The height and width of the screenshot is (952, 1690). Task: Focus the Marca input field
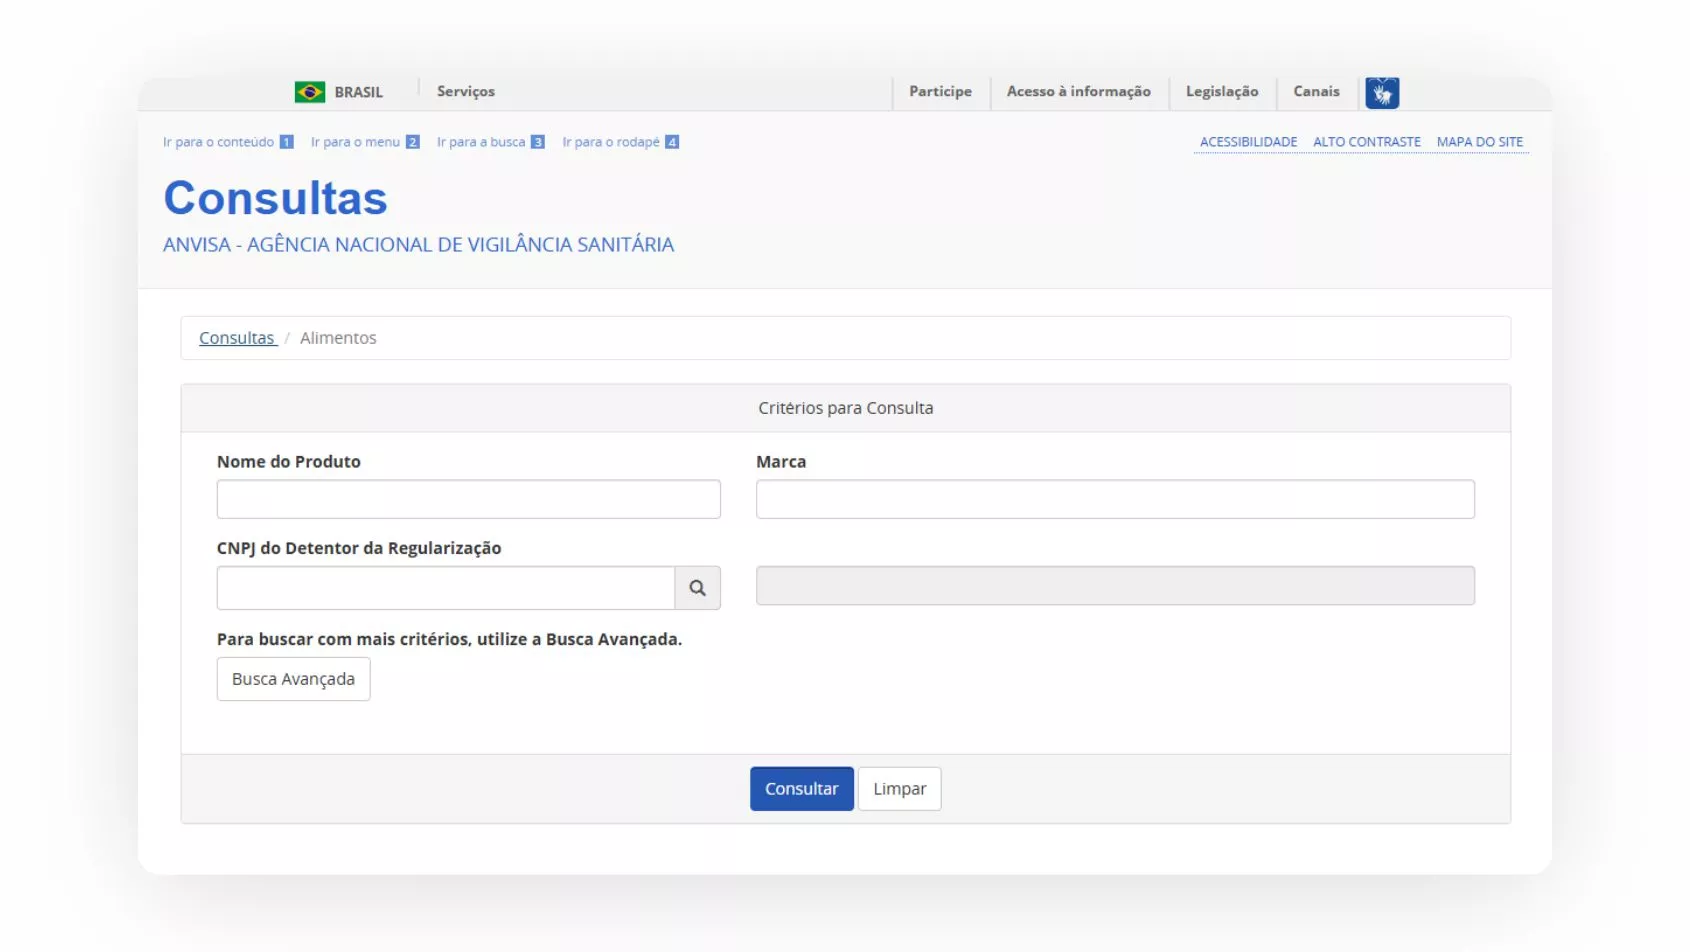[x=1115, y=499]
